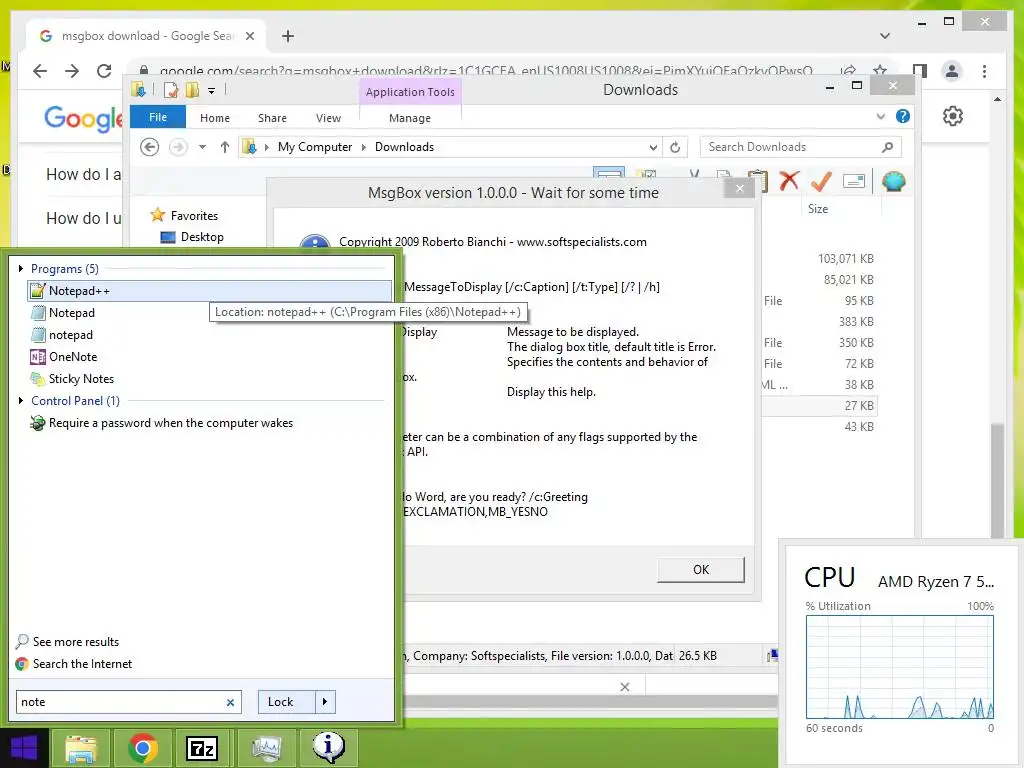
Task: Go back in the Explorer window
Action: tap(150, 147)
